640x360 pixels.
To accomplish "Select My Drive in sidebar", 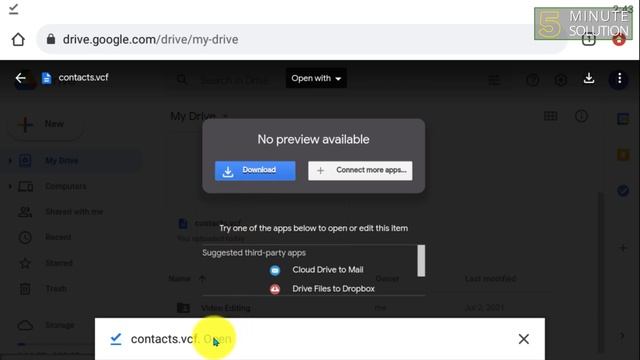I will pos(61,161).
